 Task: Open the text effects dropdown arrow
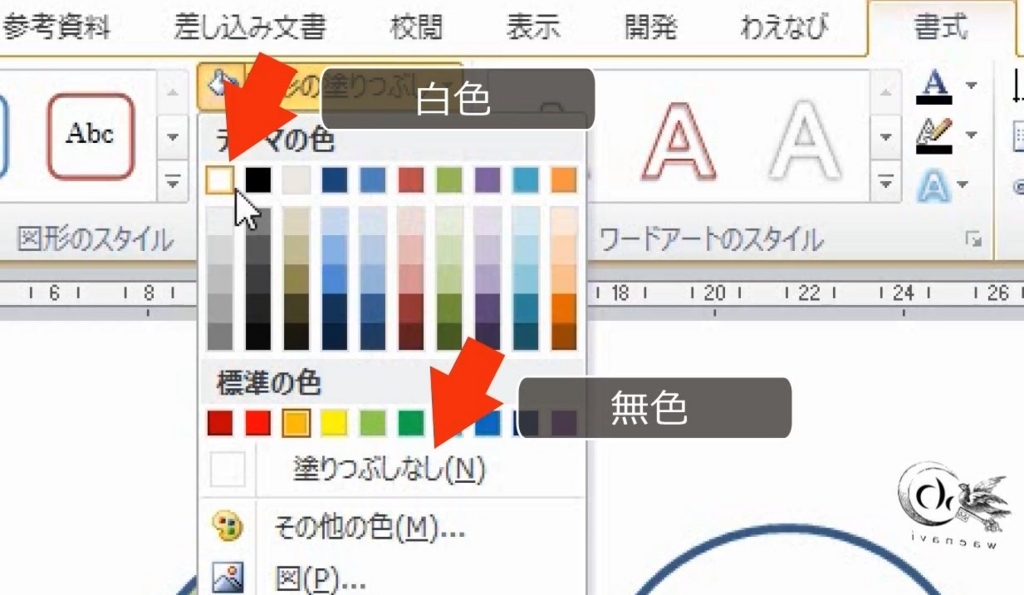point(963,185)
